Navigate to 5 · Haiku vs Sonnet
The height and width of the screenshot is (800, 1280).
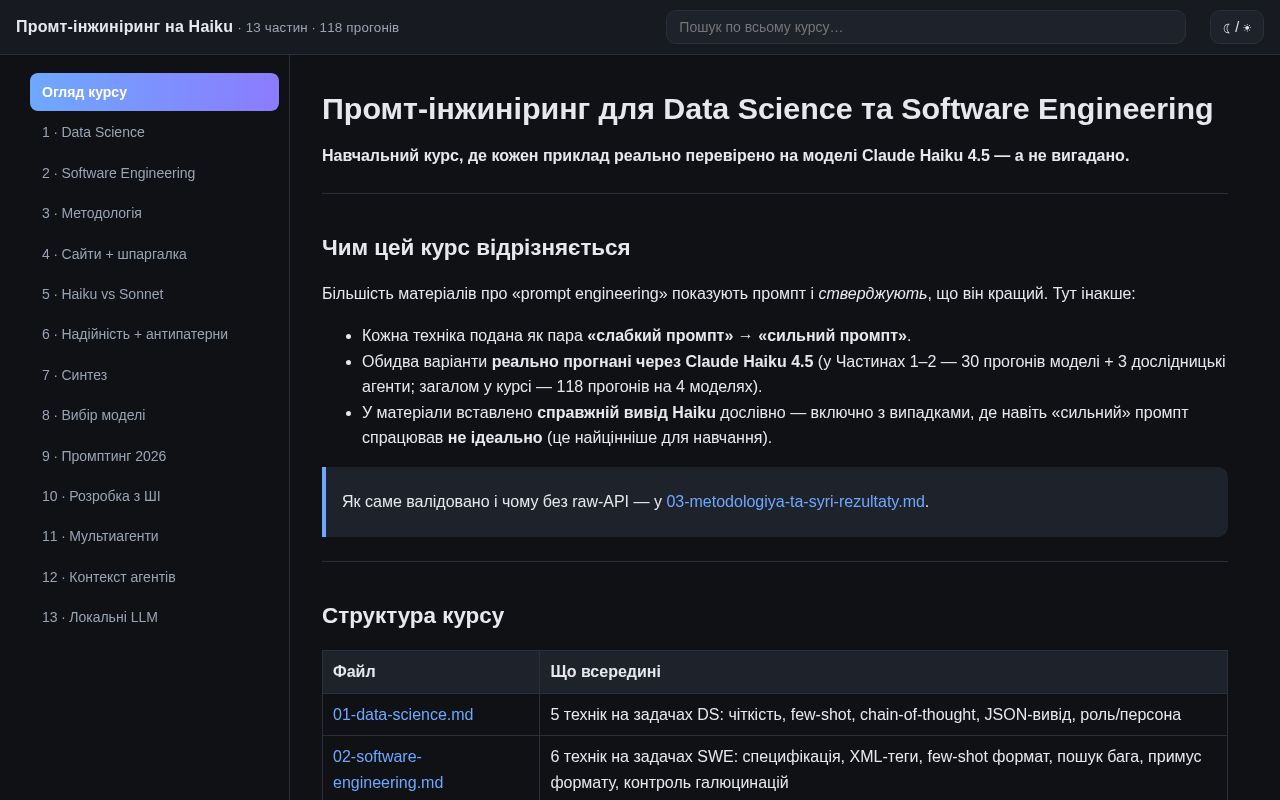tap(154, 294)
